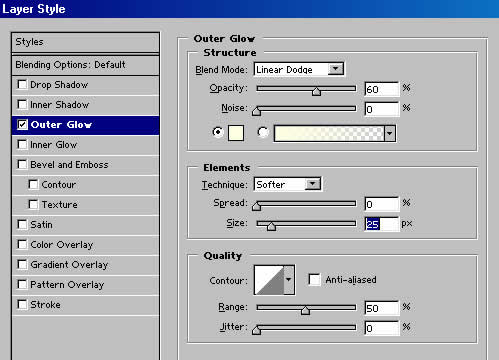Viewport: 499px width, 360px height.
Task: Expand the Contour picker arrow
Action: (289, 280)
